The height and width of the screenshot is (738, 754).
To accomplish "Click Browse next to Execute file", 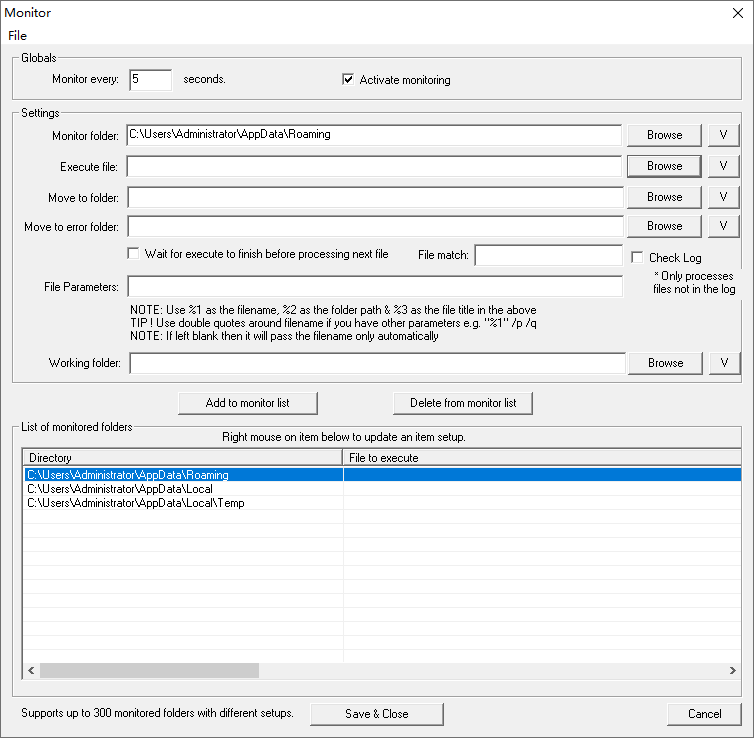I will click(664, 166).
